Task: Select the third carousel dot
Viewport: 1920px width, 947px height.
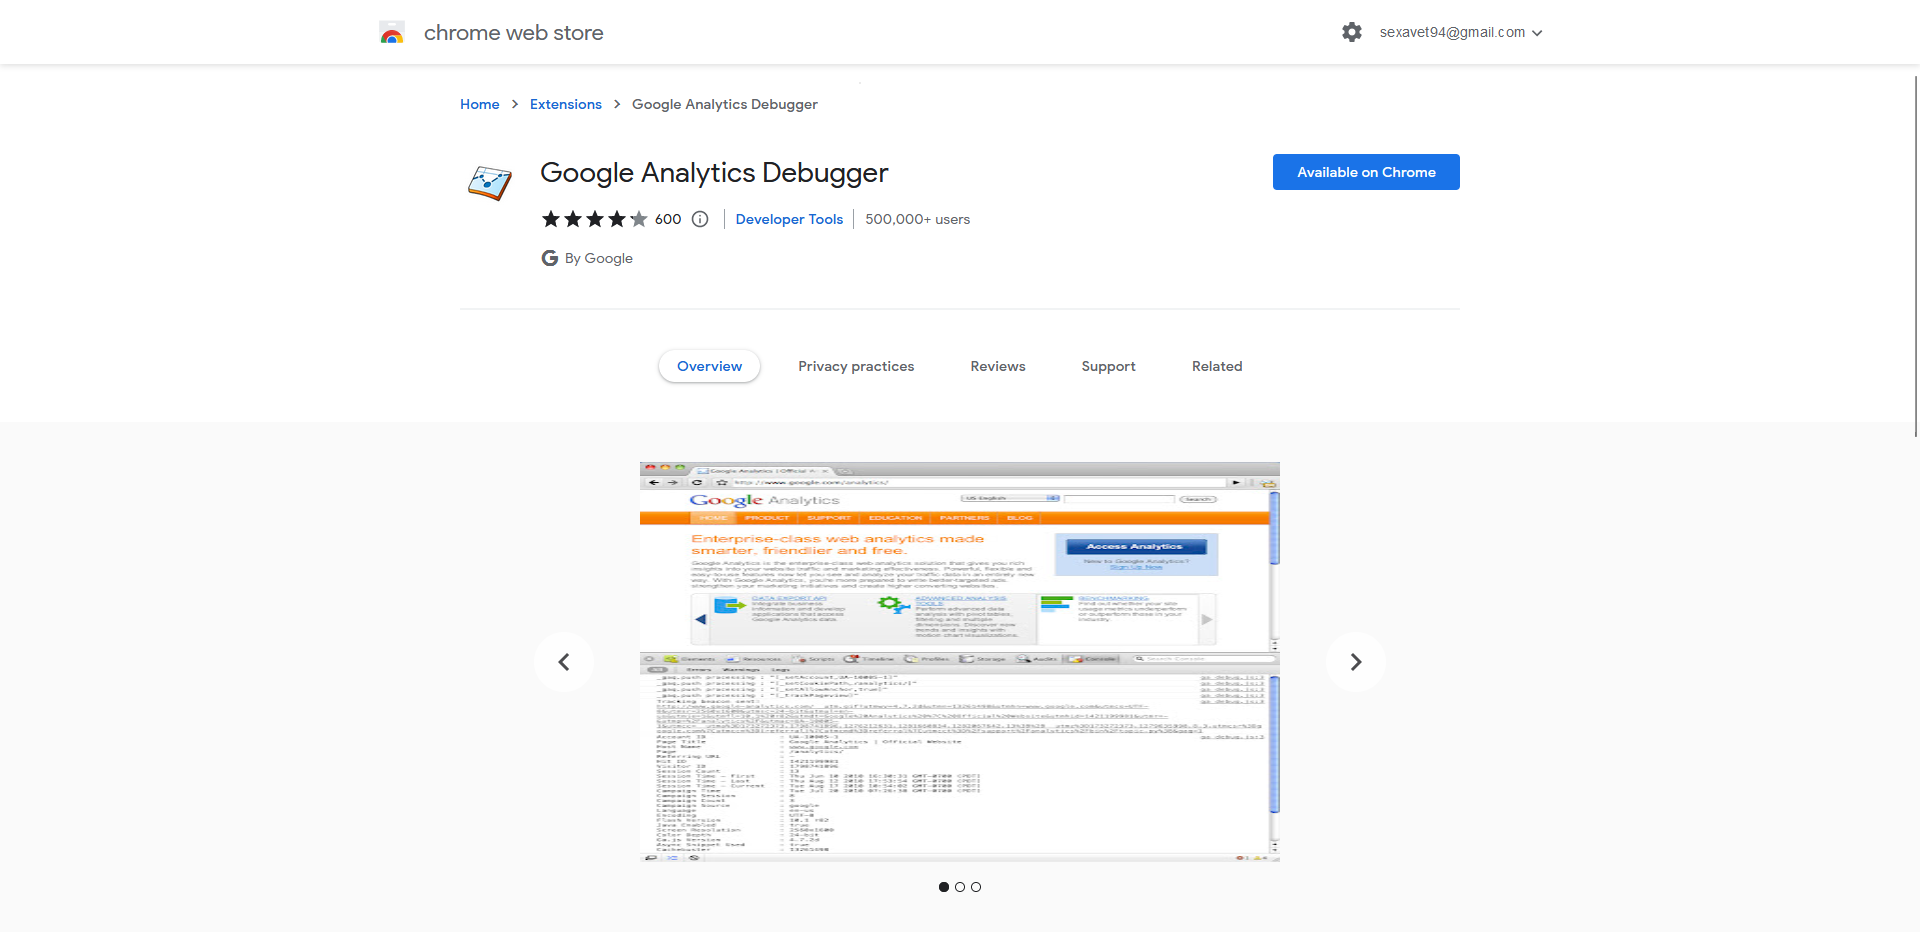Action: click(976, 887)
